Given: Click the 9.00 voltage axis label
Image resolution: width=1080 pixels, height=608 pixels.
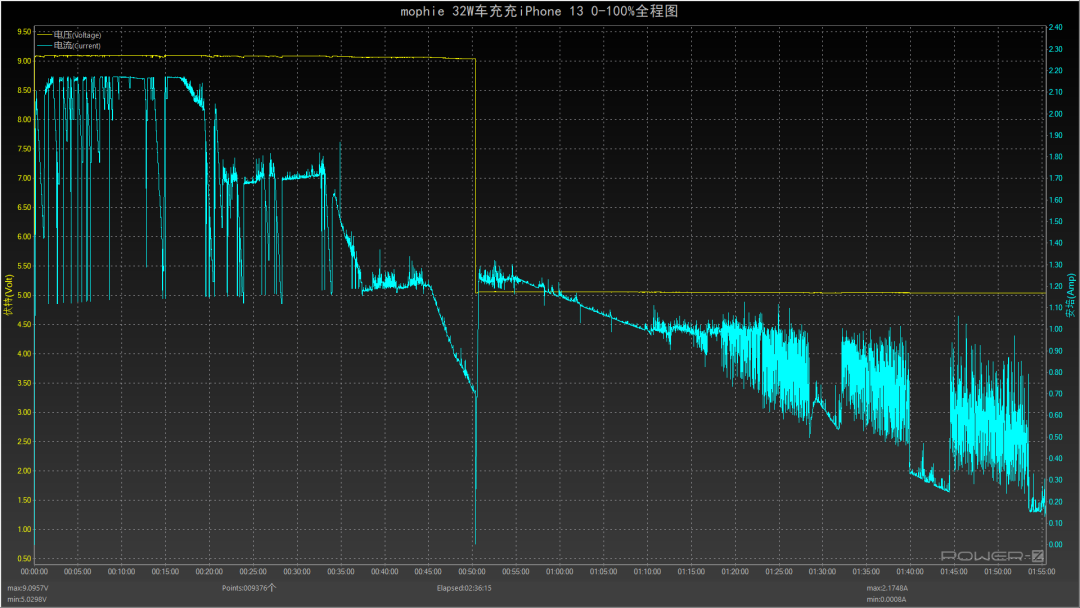Looking at the screenshot, I should (23, 61).
